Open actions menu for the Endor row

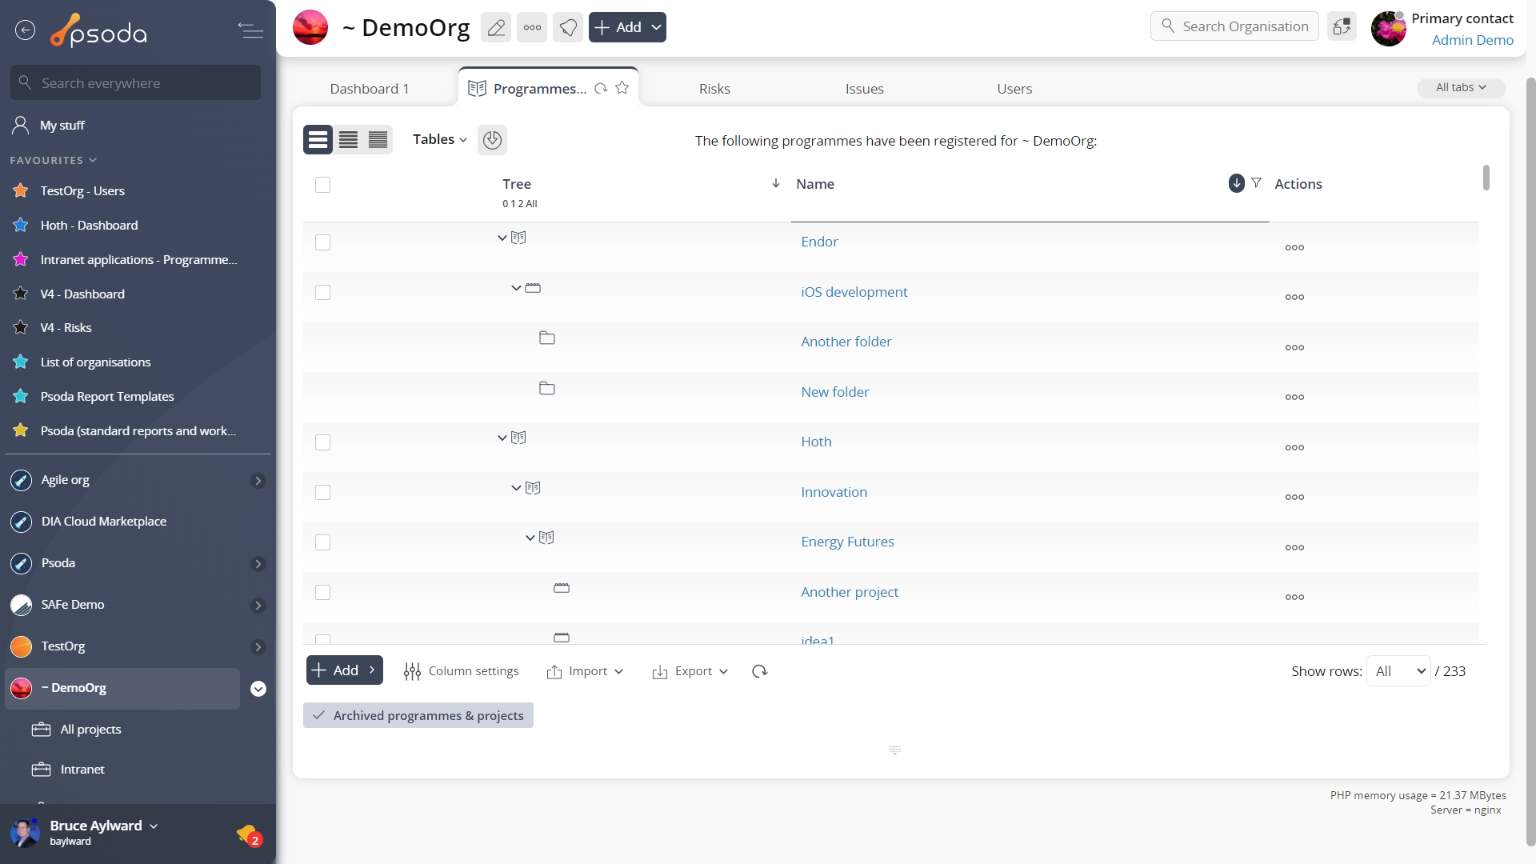(1295, 247)
